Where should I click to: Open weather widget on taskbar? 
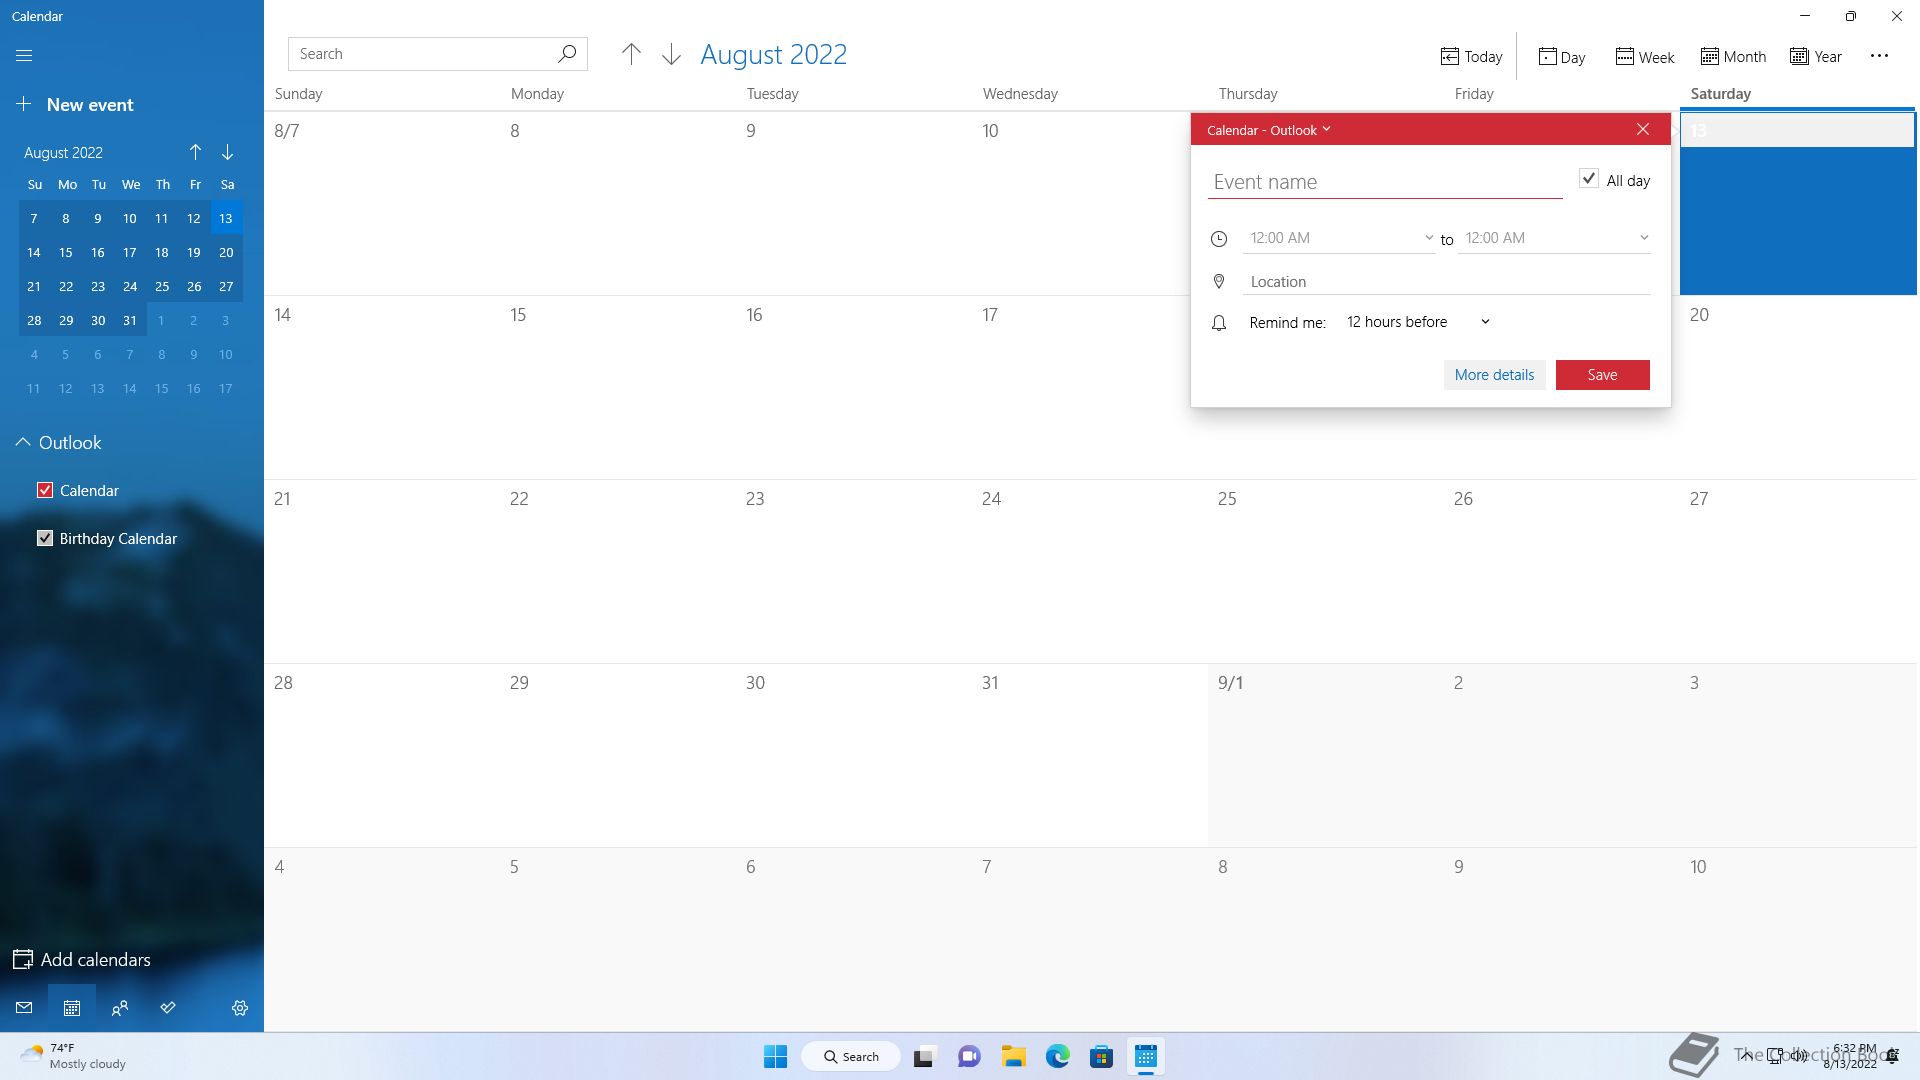pyautogui.click(x=72, y=1056)
